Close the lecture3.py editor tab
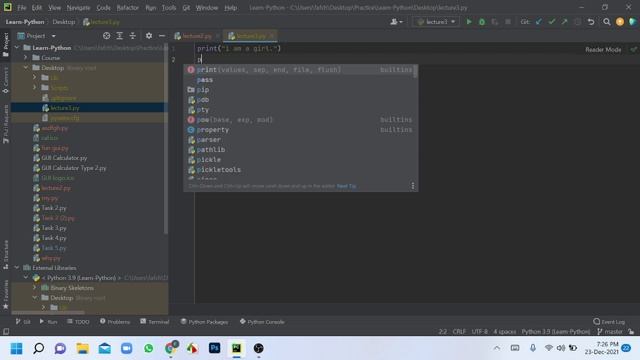This screenshot has width=640, height=360. [271, 36]
